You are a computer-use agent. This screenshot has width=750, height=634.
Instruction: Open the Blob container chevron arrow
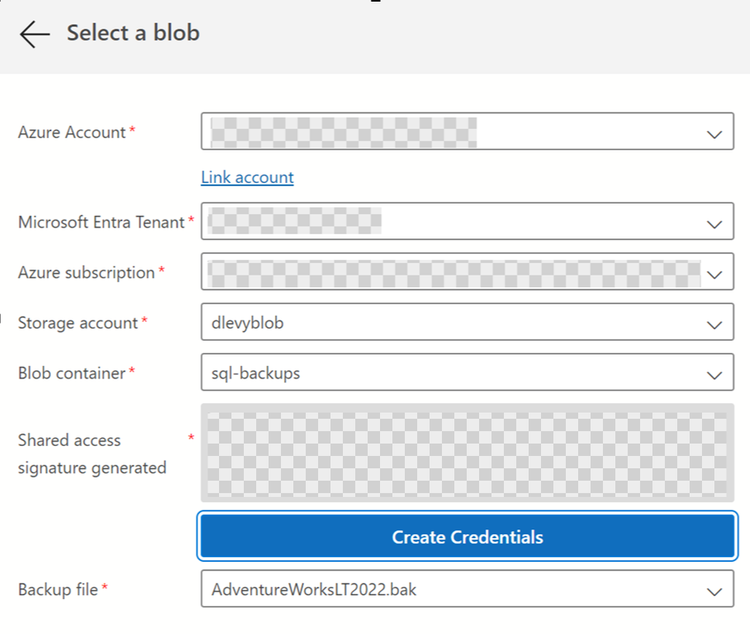click(x=714, y=374)
